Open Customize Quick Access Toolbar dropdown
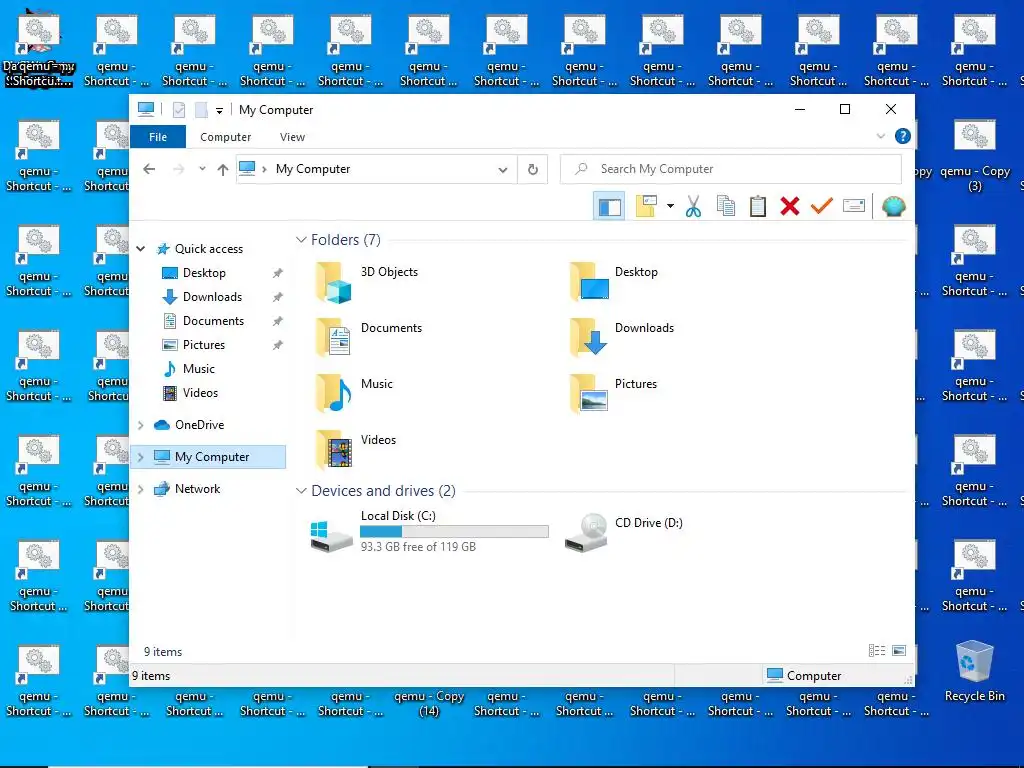This screenshot has height=768, width=1024. coord(219,110)
